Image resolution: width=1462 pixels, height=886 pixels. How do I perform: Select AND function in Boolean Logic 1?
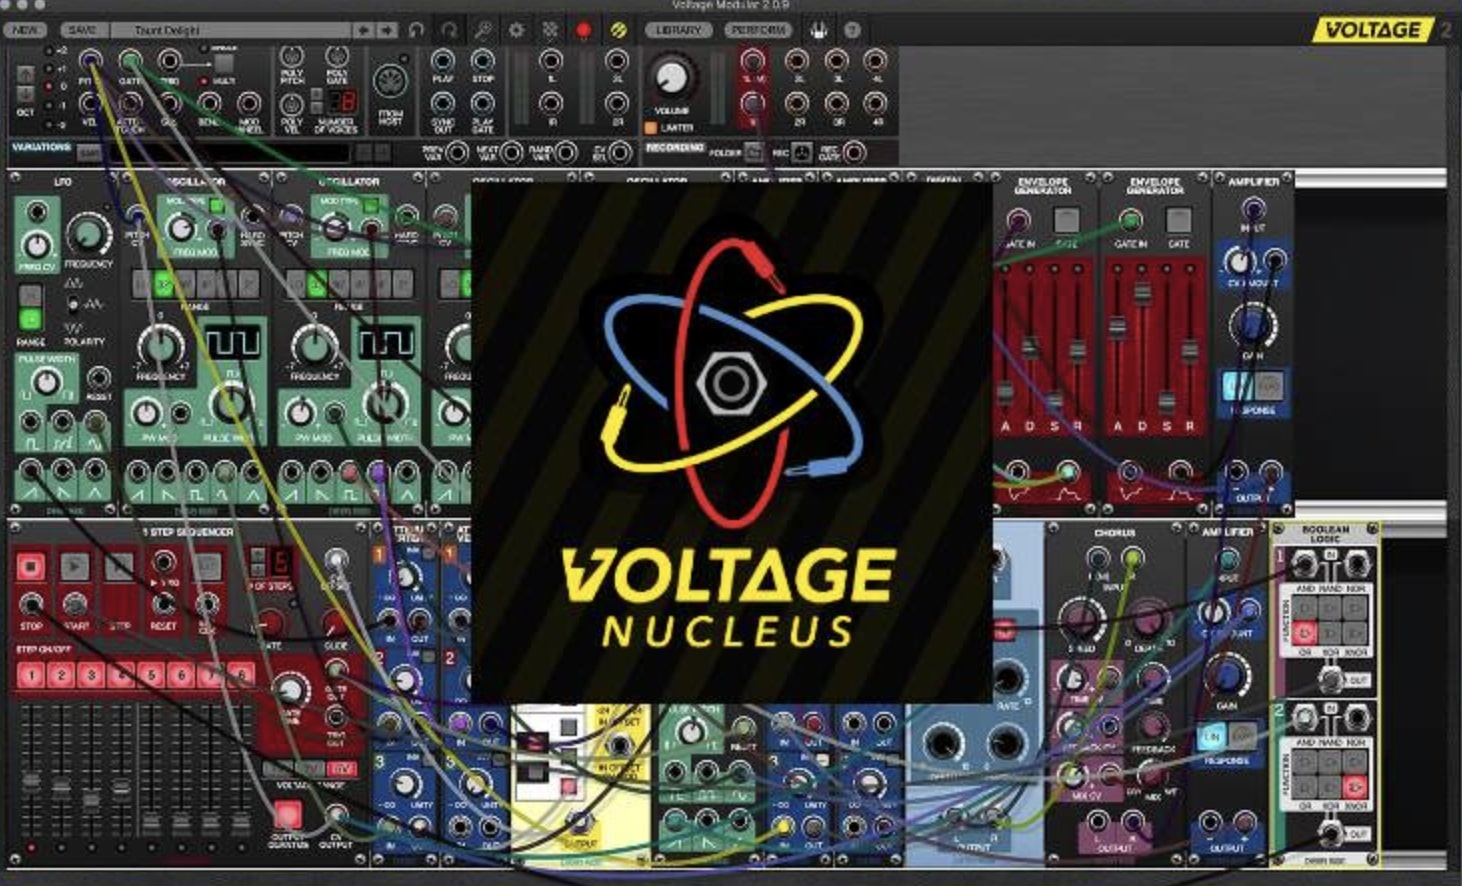click(1305, 608)
